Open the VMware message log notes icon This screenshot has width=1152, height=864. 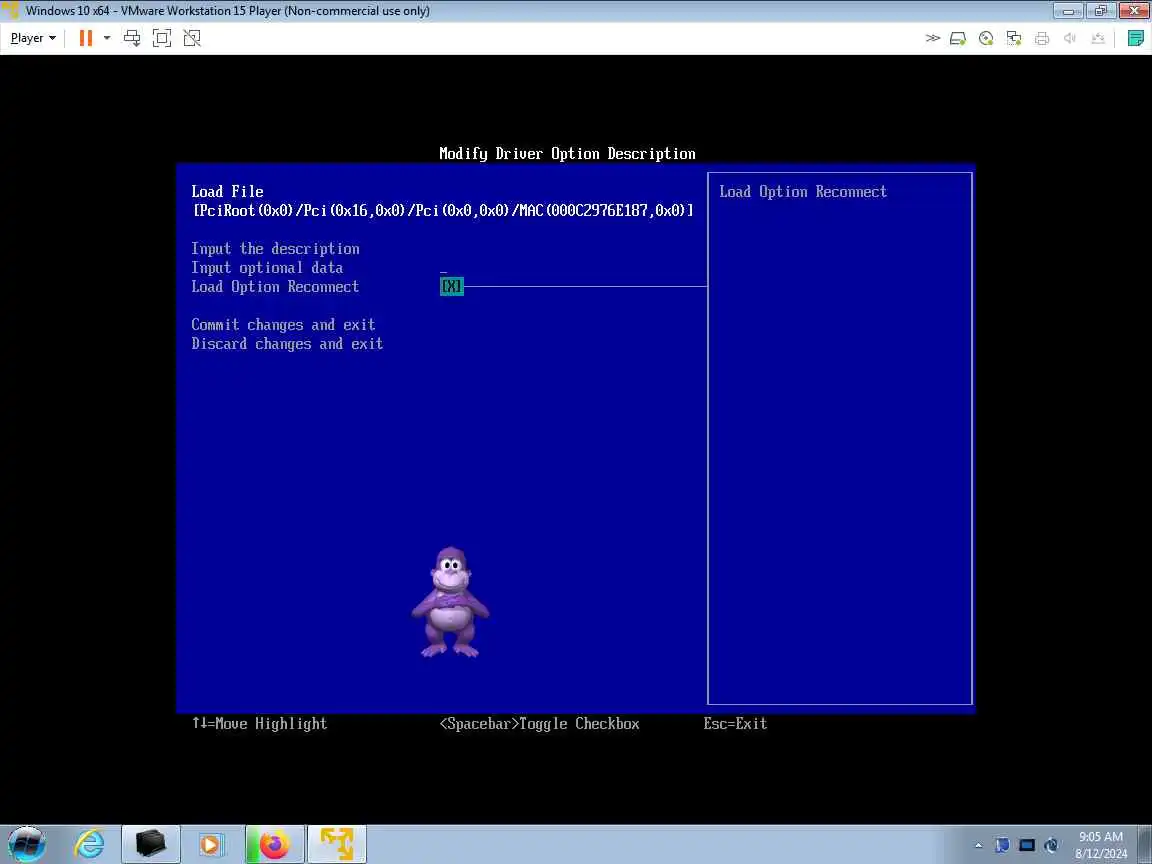click(x=1135, y=38)
